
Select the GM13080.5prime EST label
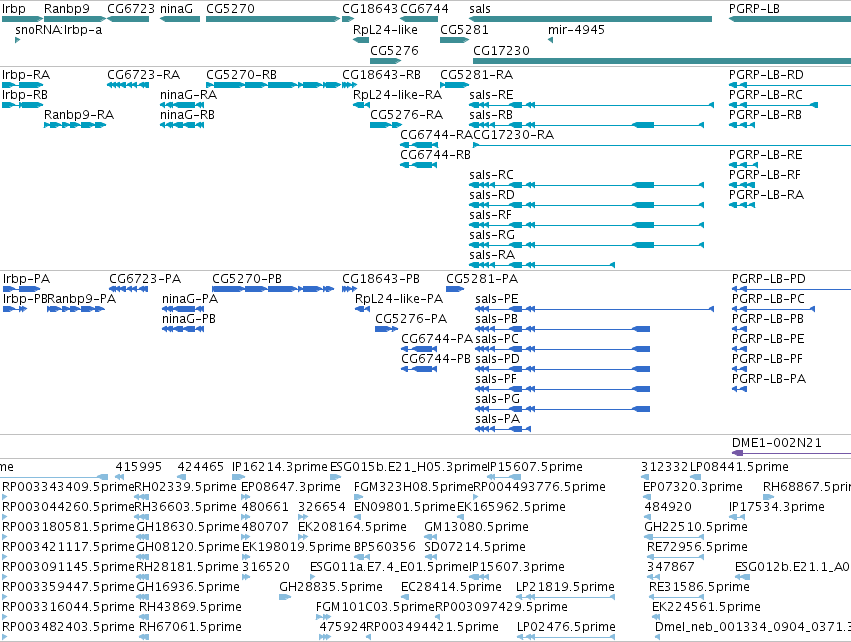click(x=476, y=527)
